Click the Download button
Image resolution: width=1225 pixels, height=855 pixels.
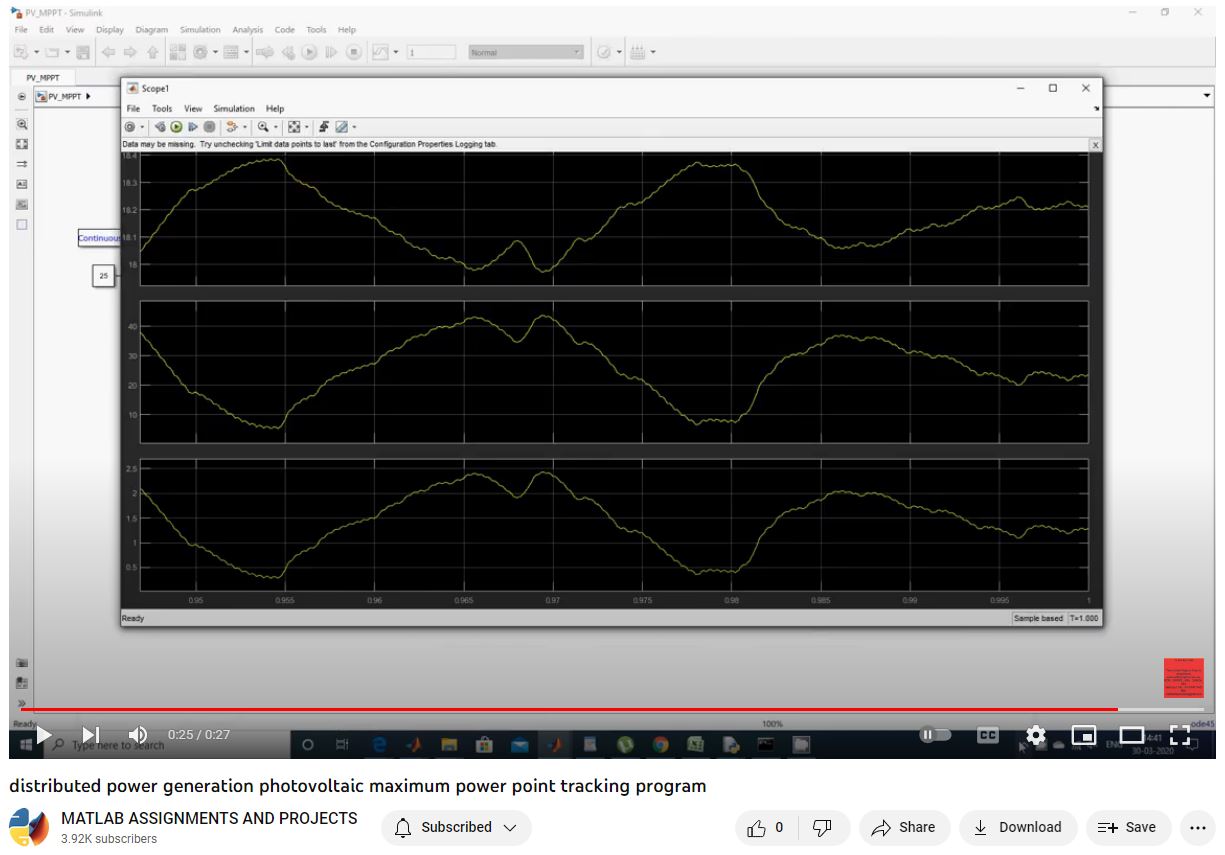pos(1018,827)
